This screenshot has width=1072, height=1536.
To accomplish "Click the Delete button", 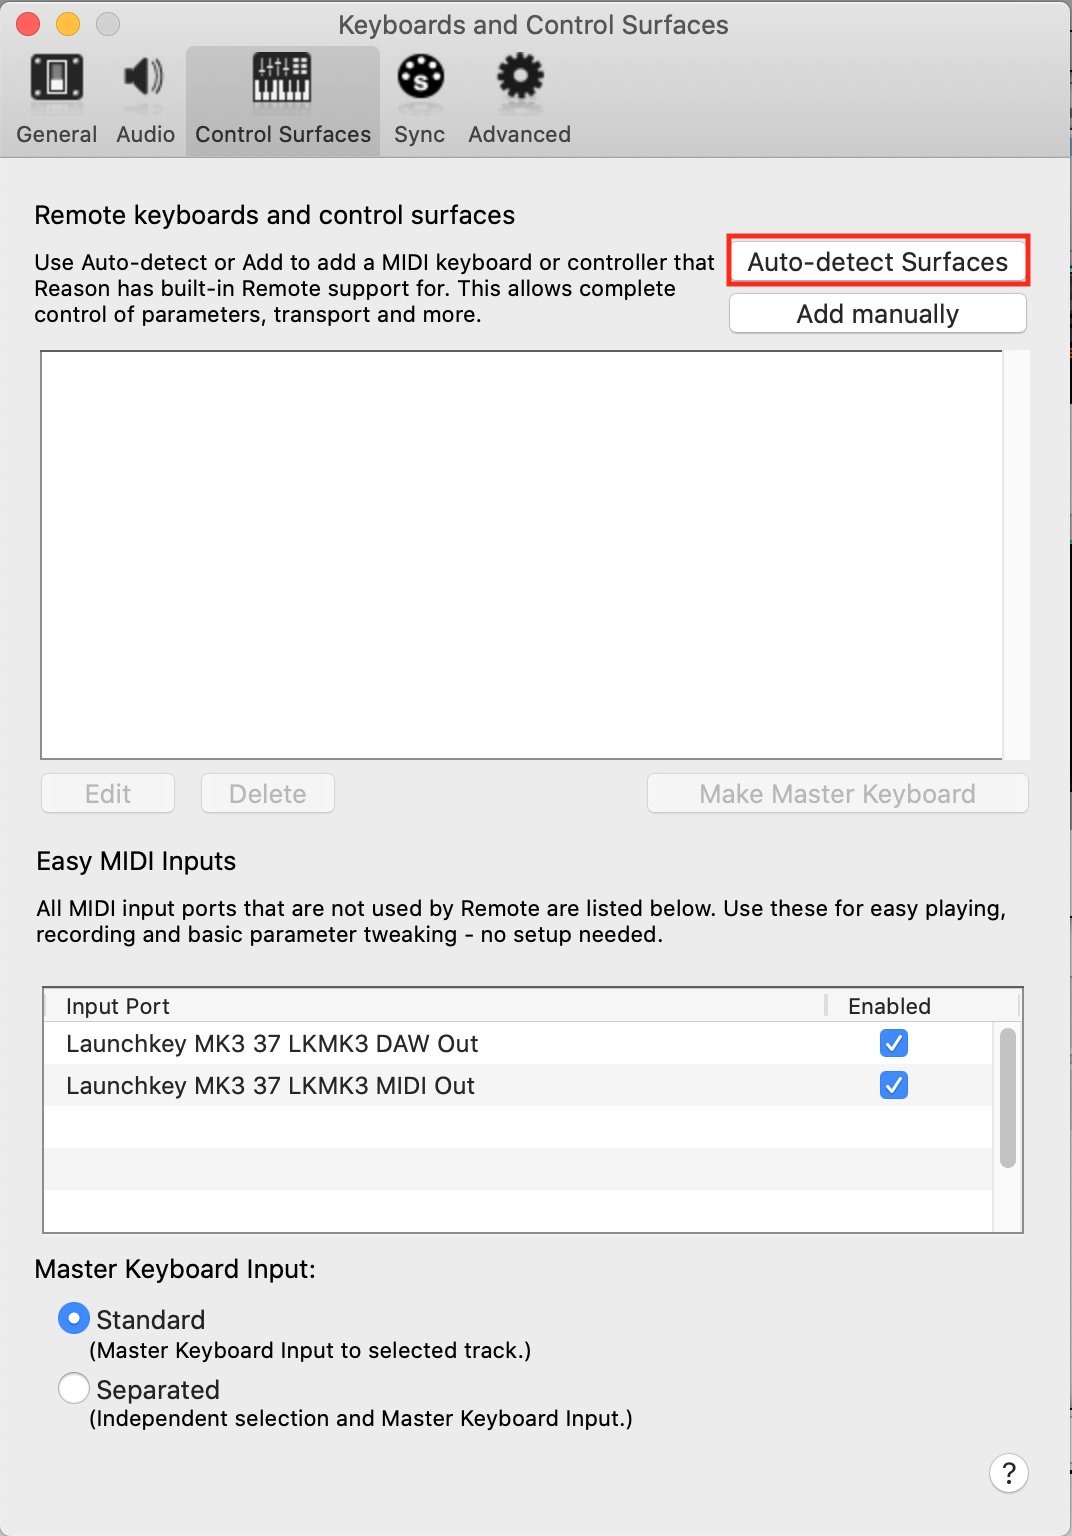I will pos(268,794).
